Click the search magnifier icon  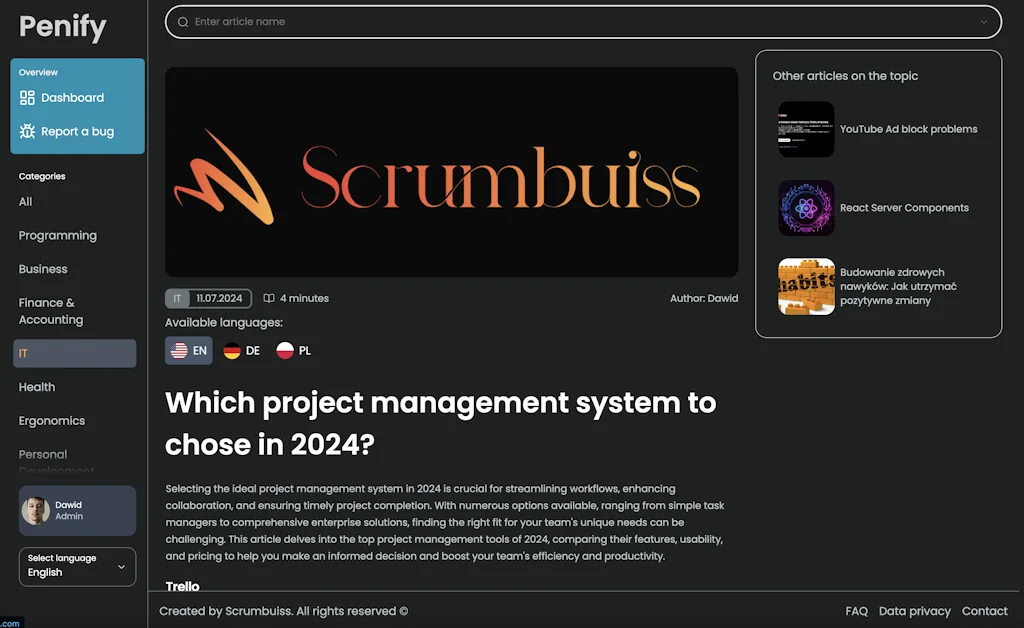182,21
